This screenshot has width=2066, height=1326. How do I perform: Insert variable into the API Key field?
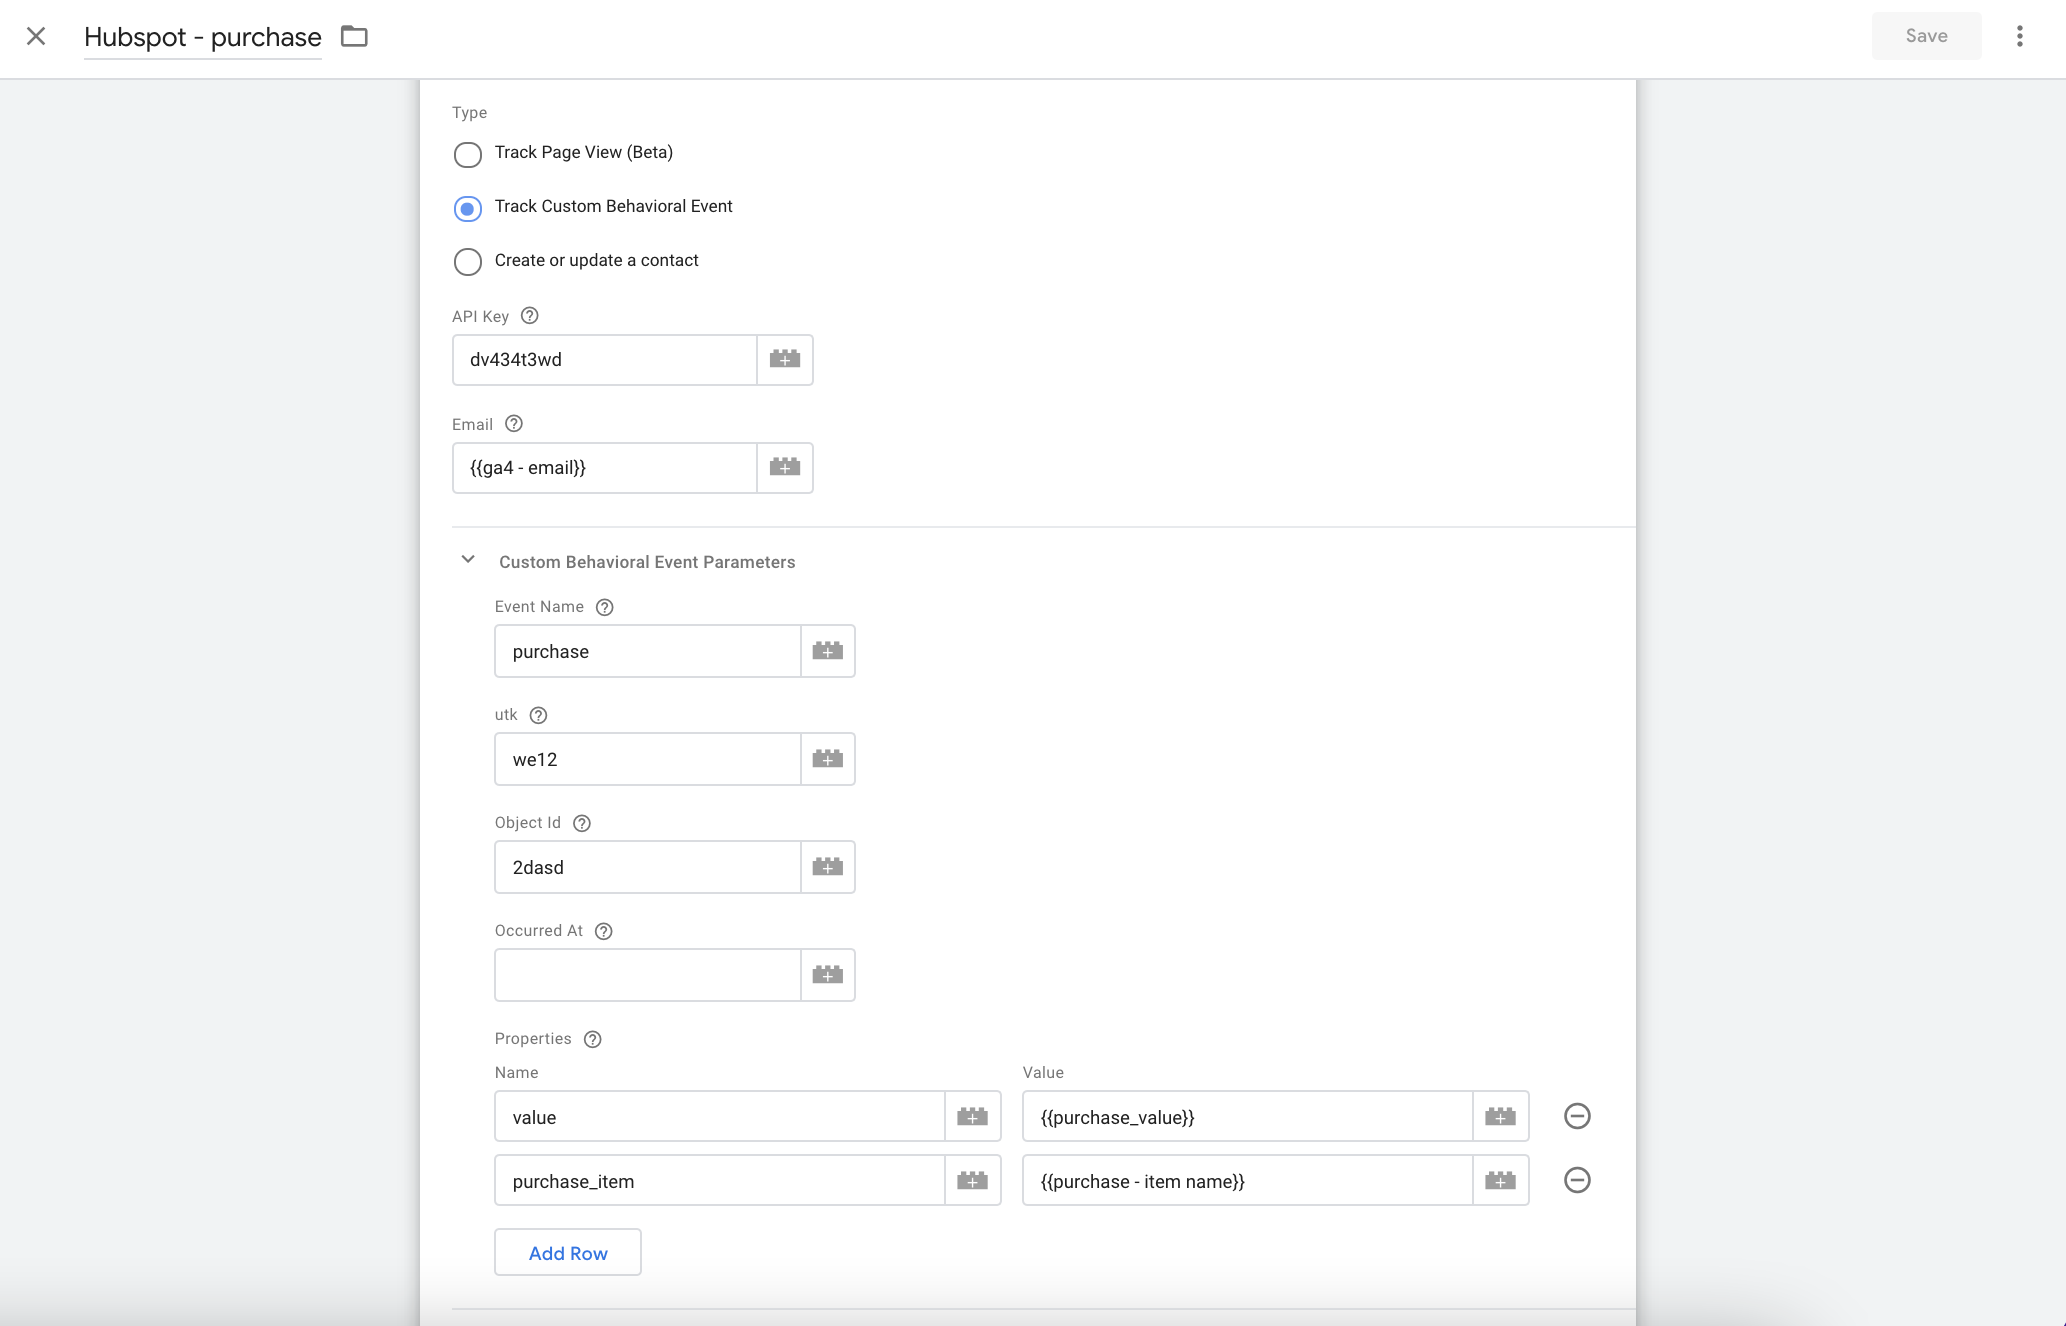[785, 360]
